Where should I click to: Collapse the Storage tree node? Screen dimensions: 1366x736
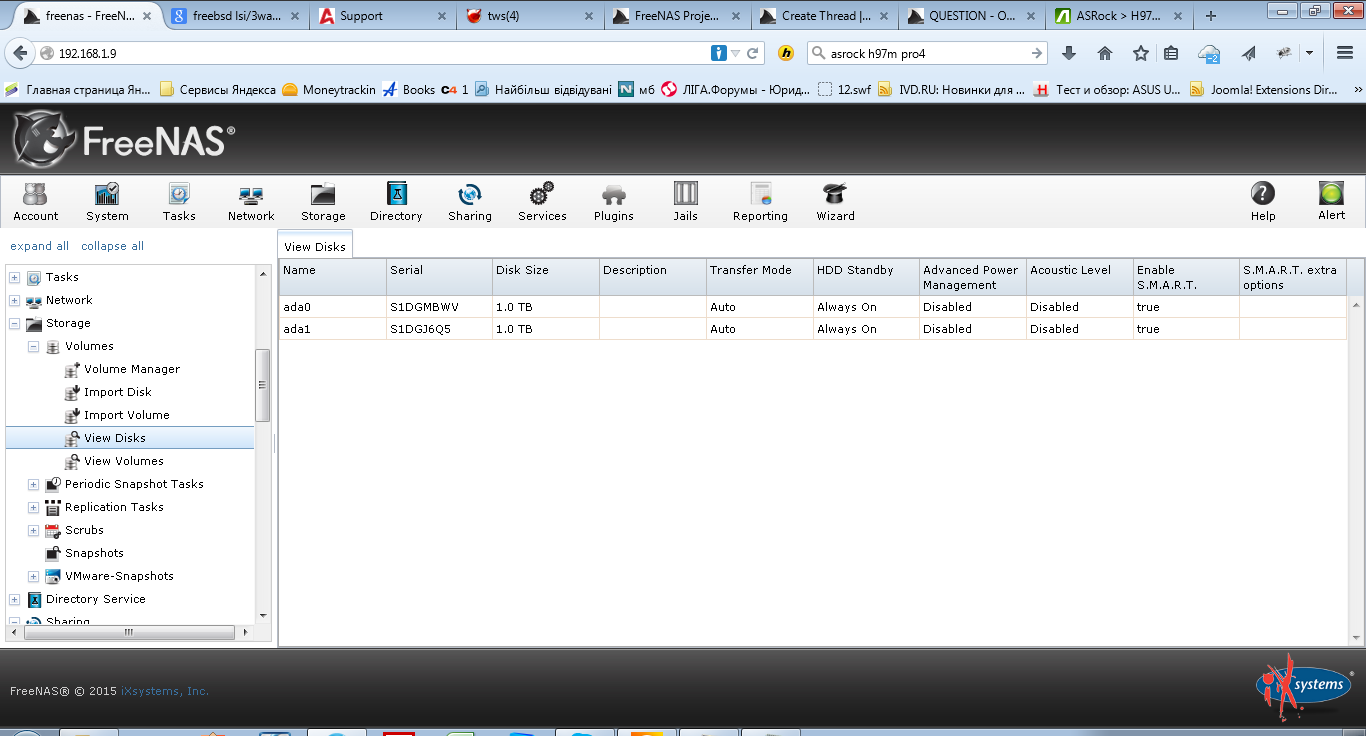(x=14, y=323)
